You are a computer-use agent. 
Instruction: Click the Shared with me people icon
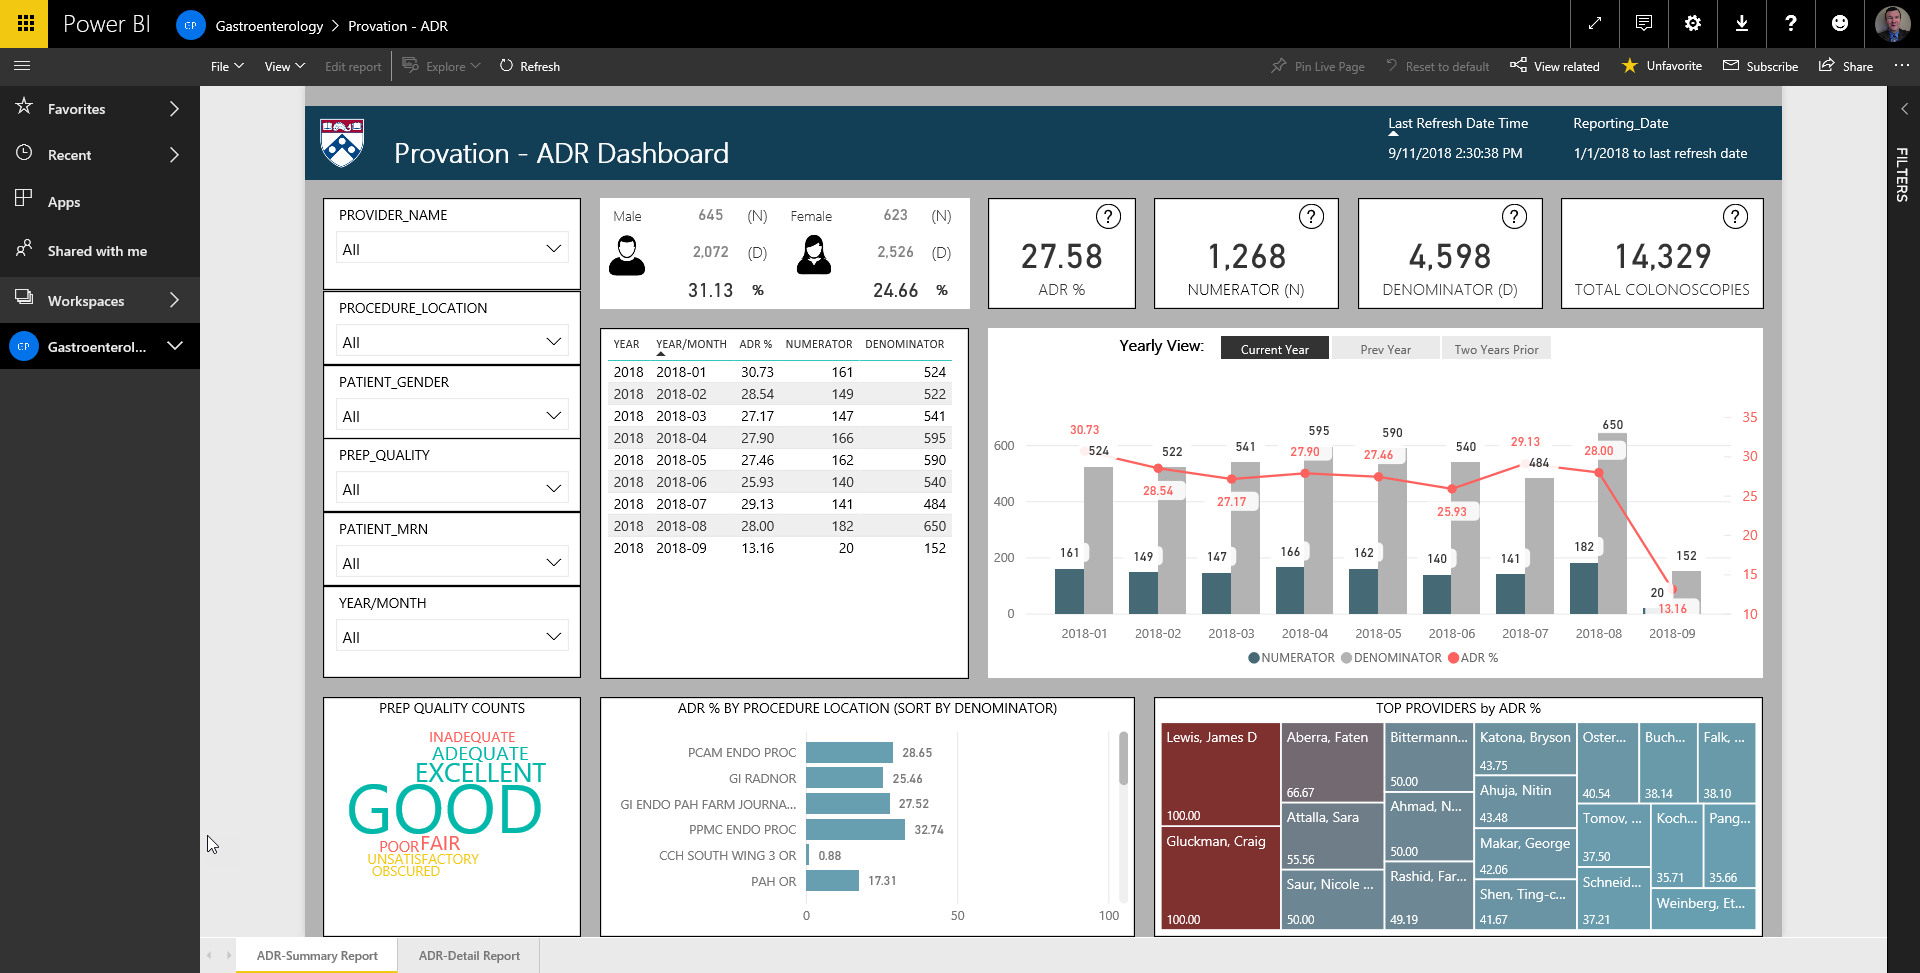point(24,249)
